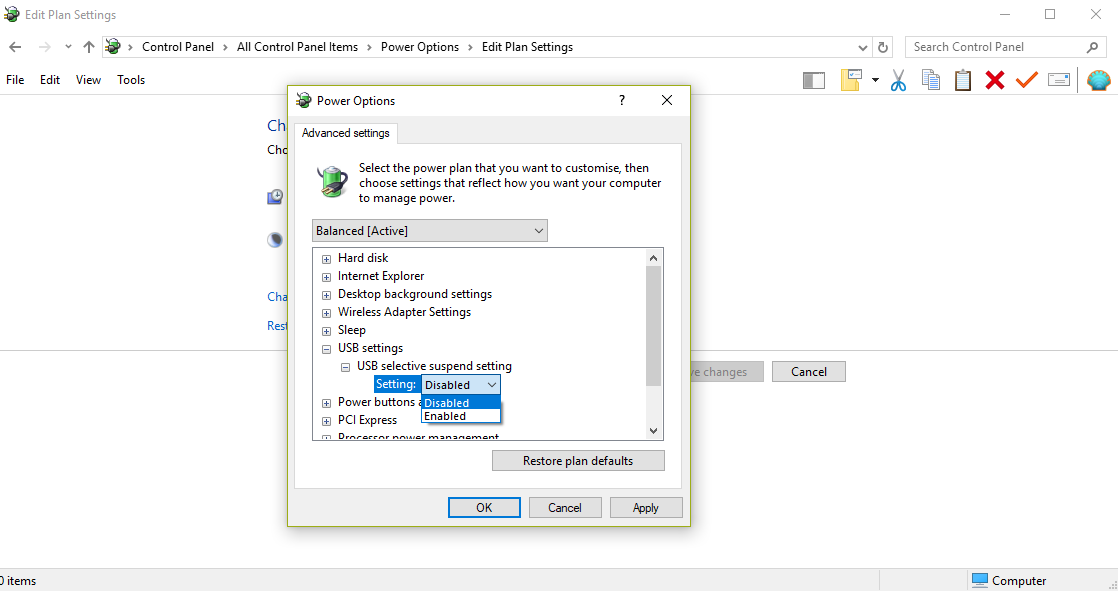Collapse the USB settings tree node
Image resolution: width=1120 pixels, height=591 pixels.
coord(326,348)
